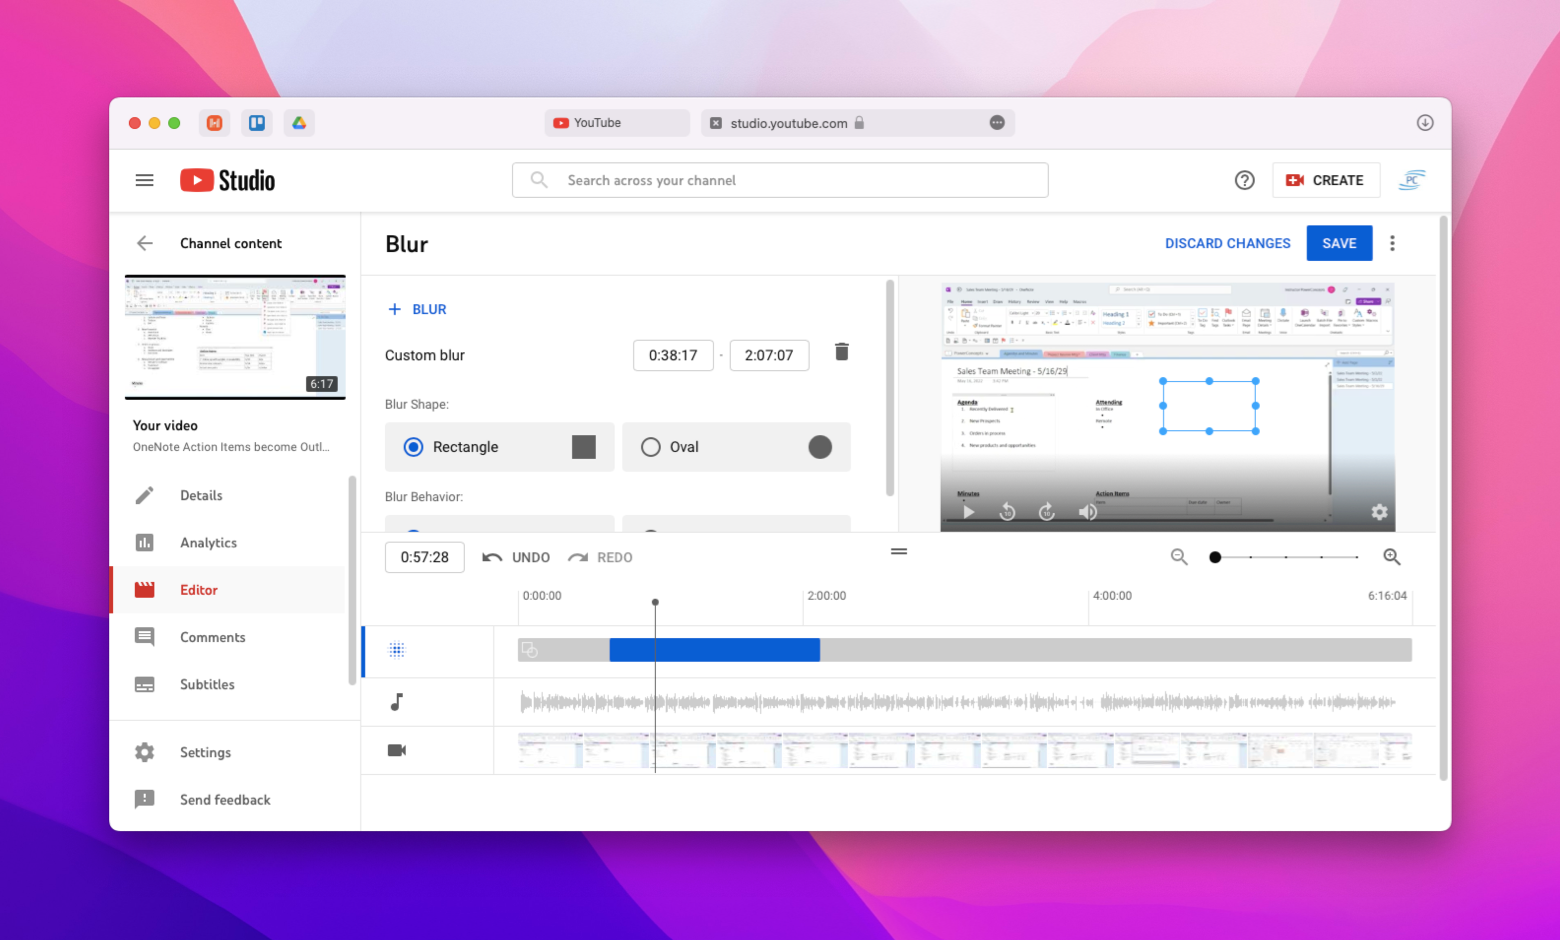Open preview player settings gear
Image resolution: width=1560 pixels, height=940 pixels.
click(x=1379, y=512)
